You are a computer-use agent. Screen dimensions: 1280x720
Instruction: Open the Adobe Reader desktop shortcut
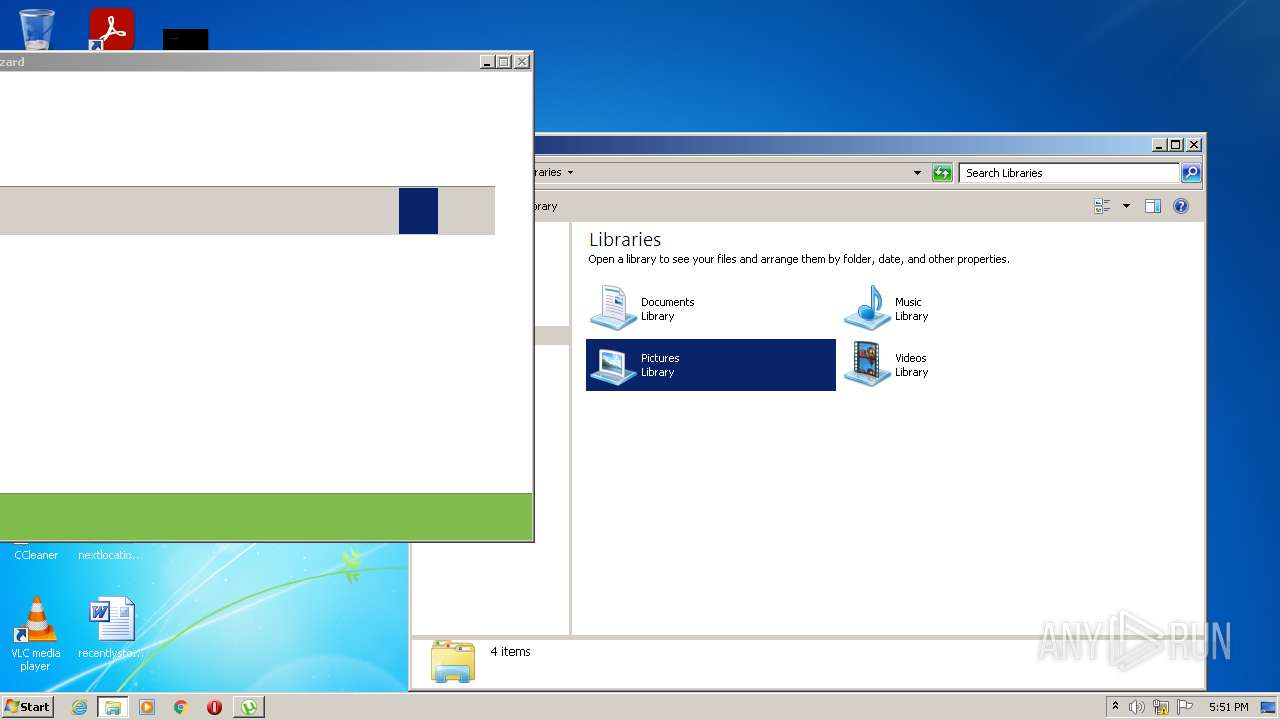(111, 29)
